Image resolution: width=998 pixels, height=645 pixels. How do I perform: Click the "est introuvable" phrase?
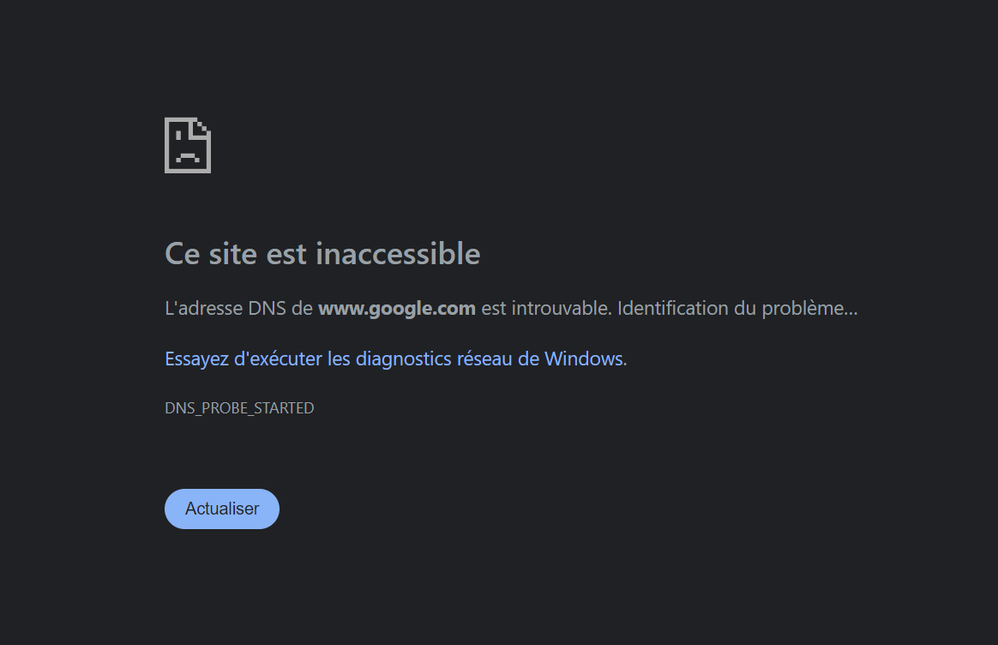tap(545, 308)
